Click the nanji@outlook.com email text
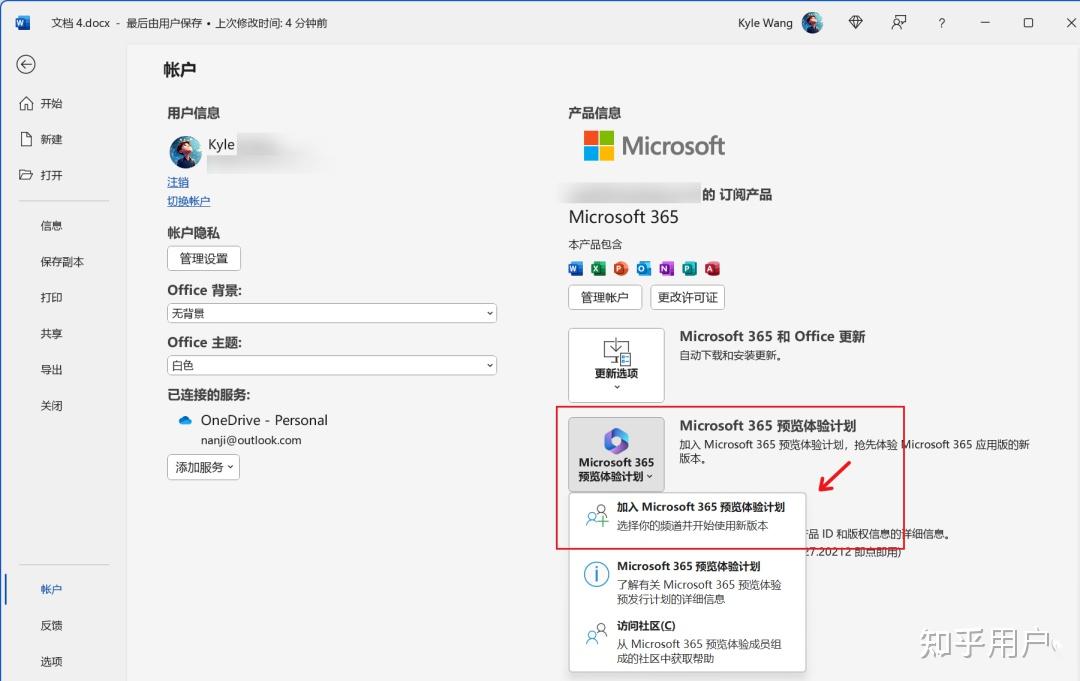Screen dimensions: 1080x681 (x=251, y=440)
